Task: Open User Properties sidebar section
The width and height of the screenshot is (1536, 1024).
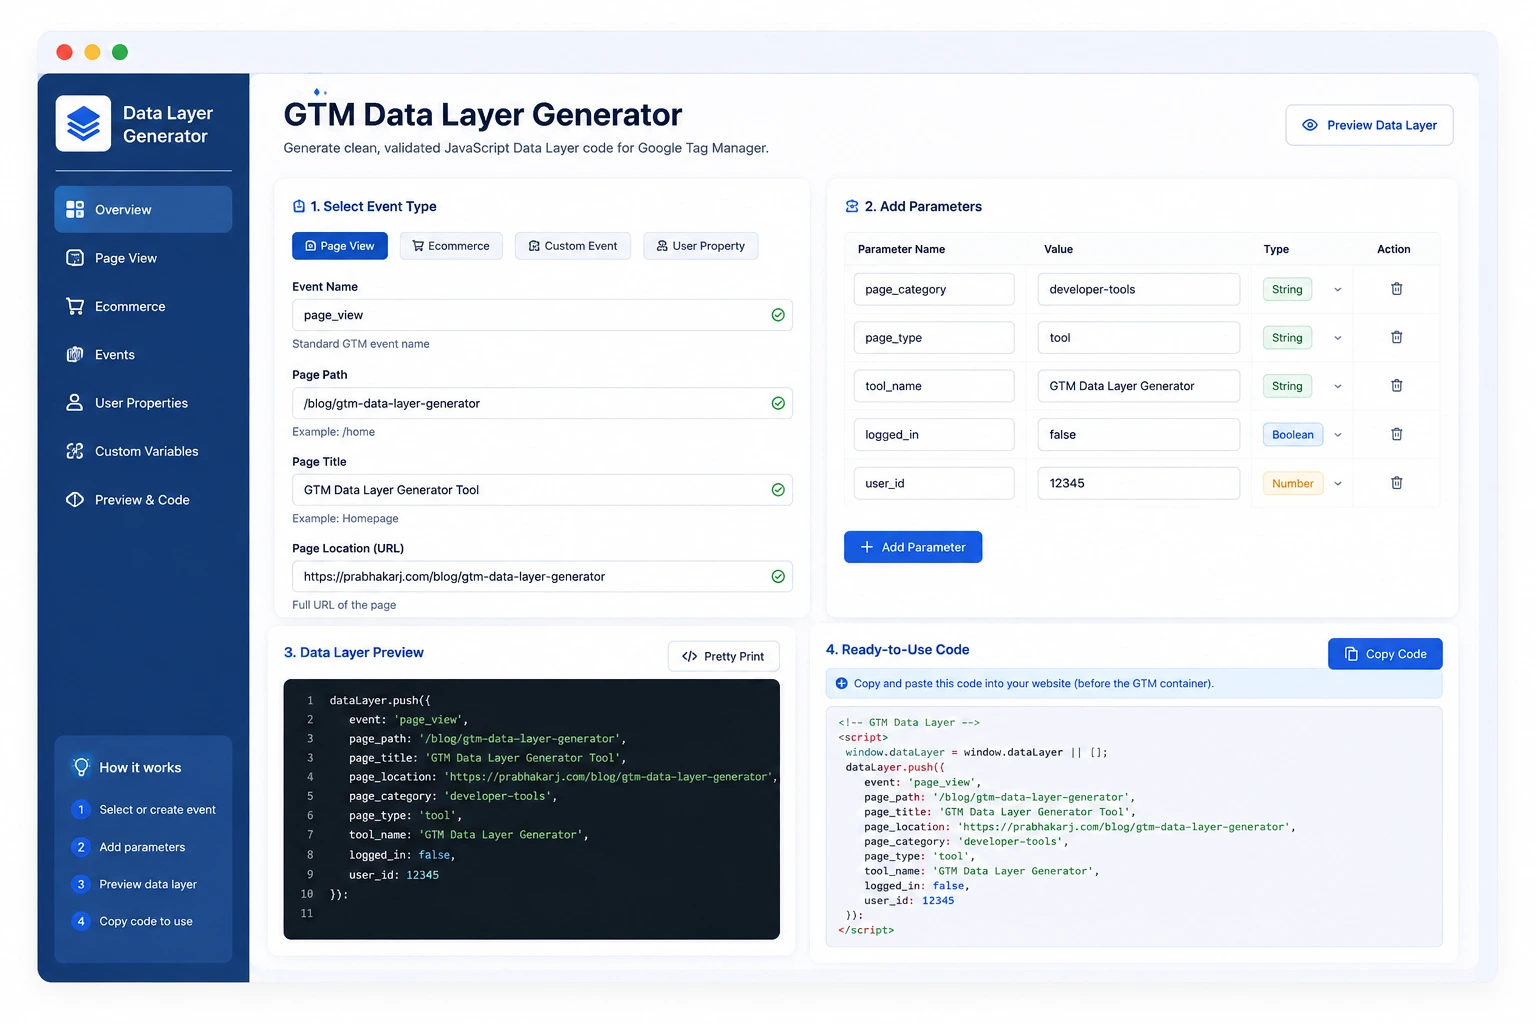Action: (x=143, y=403)
